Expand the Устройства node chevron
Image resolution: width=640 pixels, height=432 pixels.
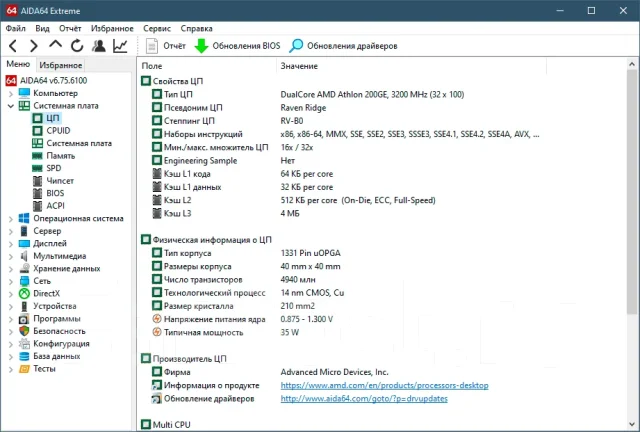click(x=11, y=306)
